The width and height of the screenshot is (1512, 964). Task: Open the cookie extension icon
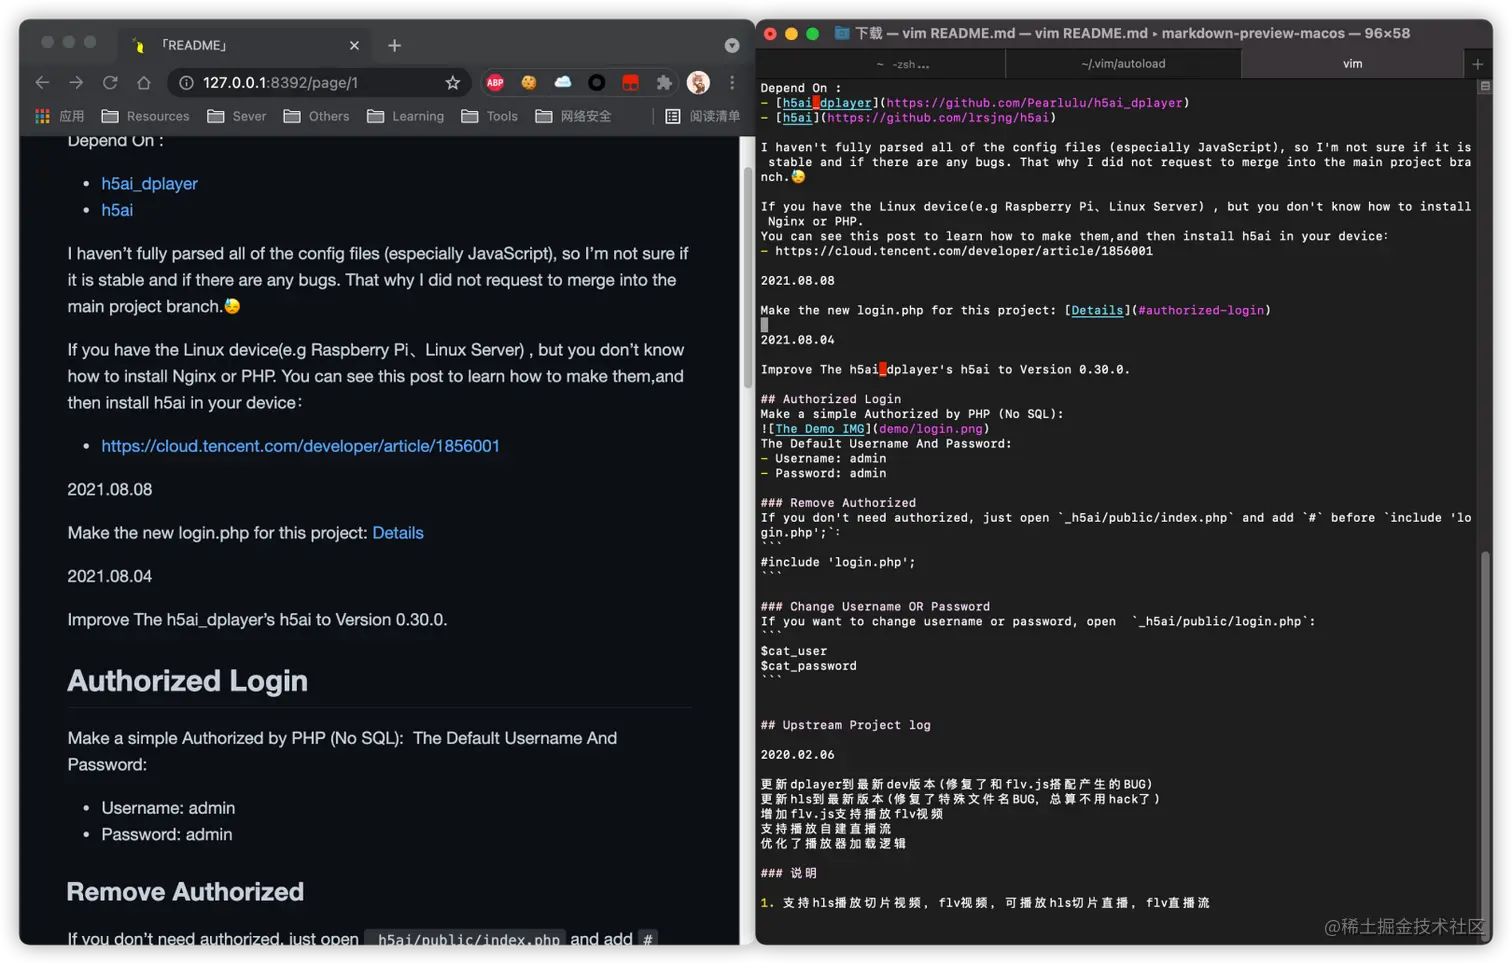pyautogui.click(x=529, y=83)
